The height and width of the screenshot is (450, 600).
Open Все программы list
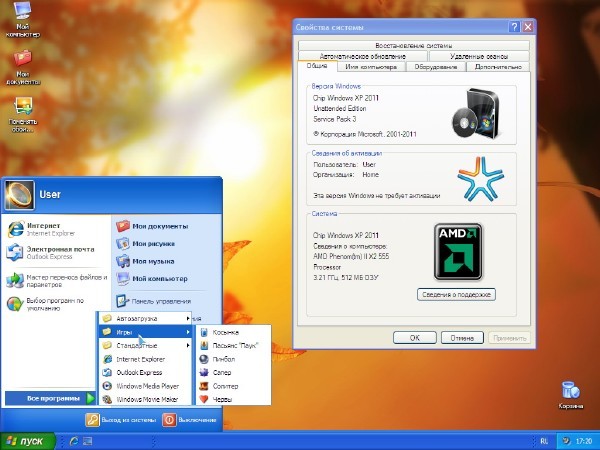point(50,398)
